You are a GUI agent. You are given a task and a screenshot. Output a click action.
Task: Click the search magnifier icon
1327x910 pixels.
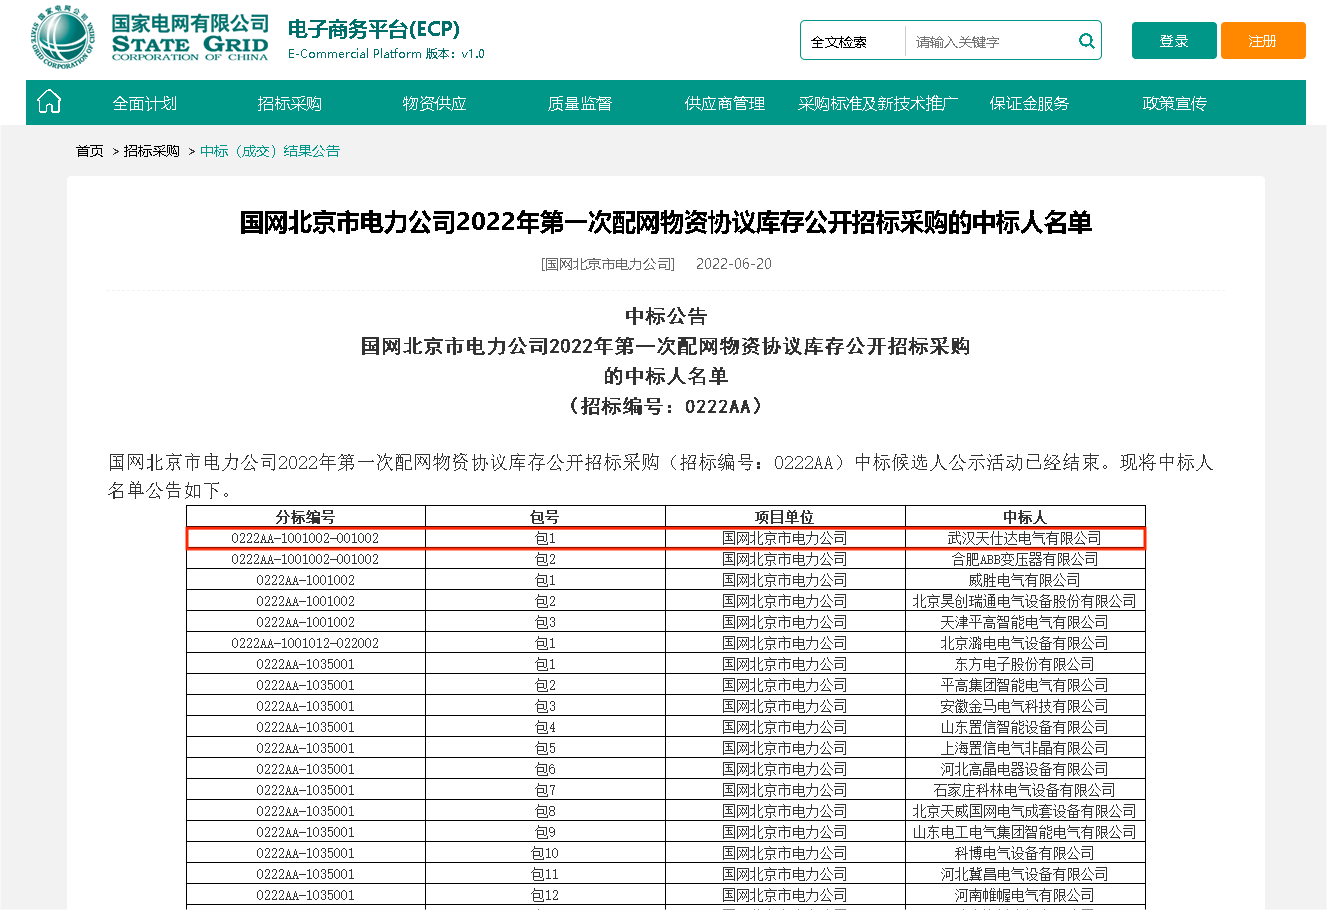click(x=1086, y=41)
